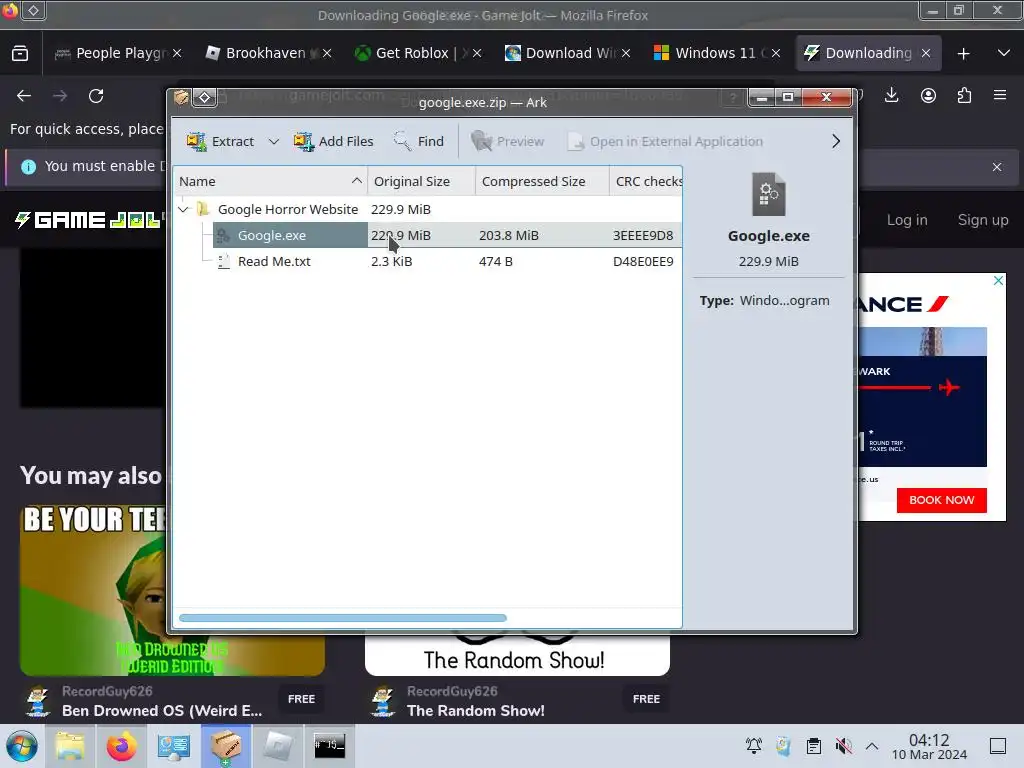This screenshot has height=768, width=1024.
Task: Toggle the muted volume tray icon
Action: point(843,745)
